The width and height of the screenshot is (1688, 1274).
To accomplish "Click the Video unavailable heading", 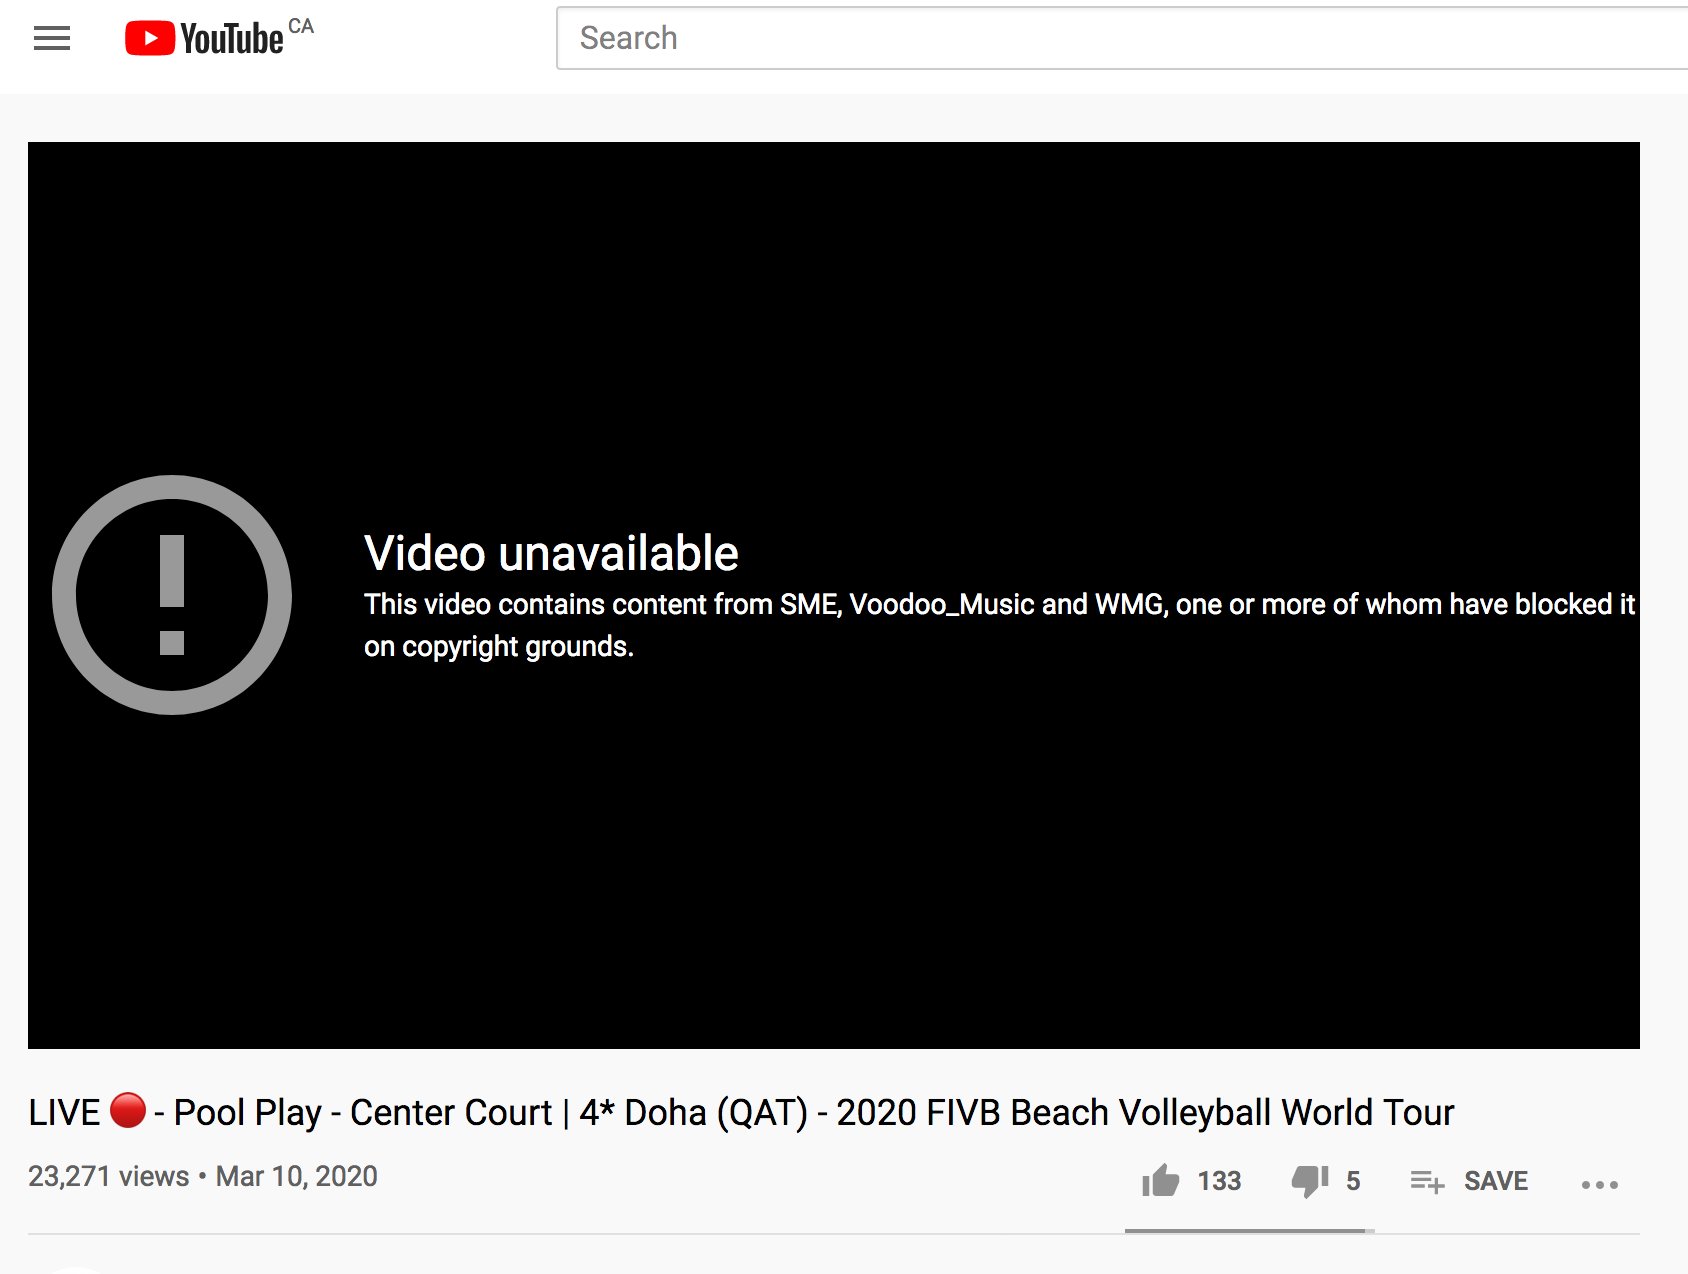I will pyautogui.click(x=551, y=553).
